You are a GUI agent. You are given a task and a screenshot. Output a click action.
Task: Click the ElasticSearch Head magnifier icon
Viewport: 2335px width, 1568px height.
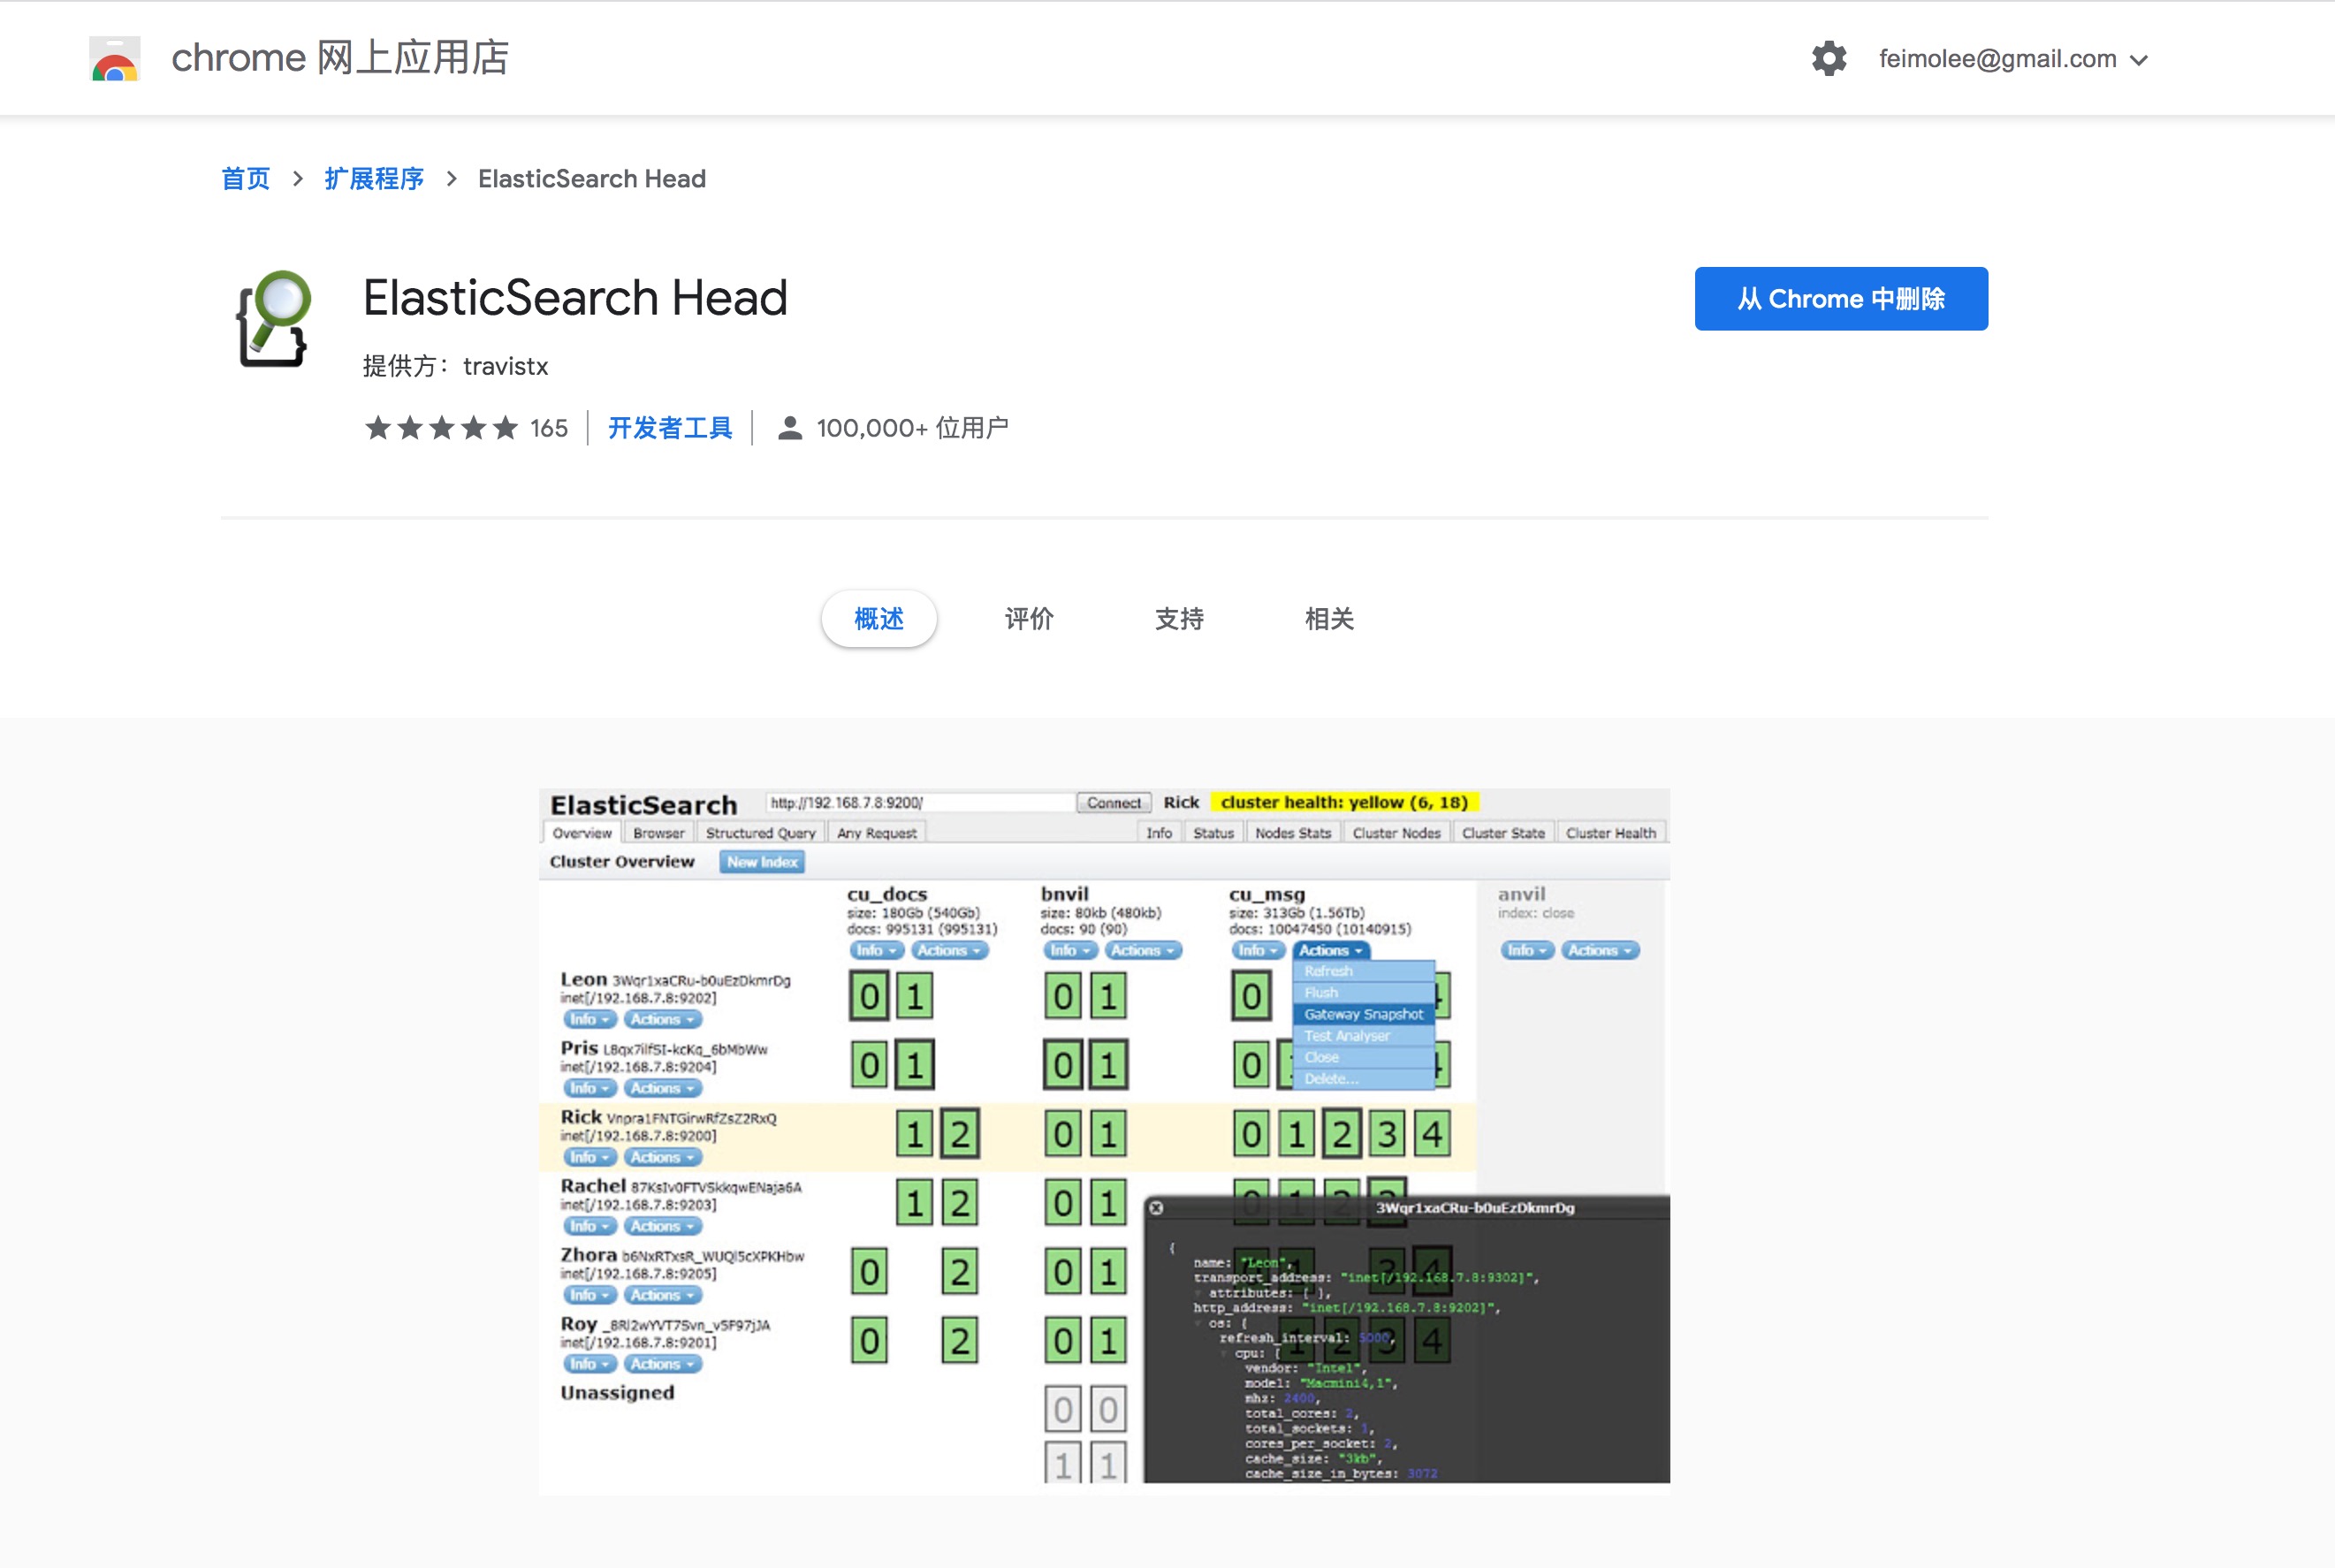click(273, 319)
